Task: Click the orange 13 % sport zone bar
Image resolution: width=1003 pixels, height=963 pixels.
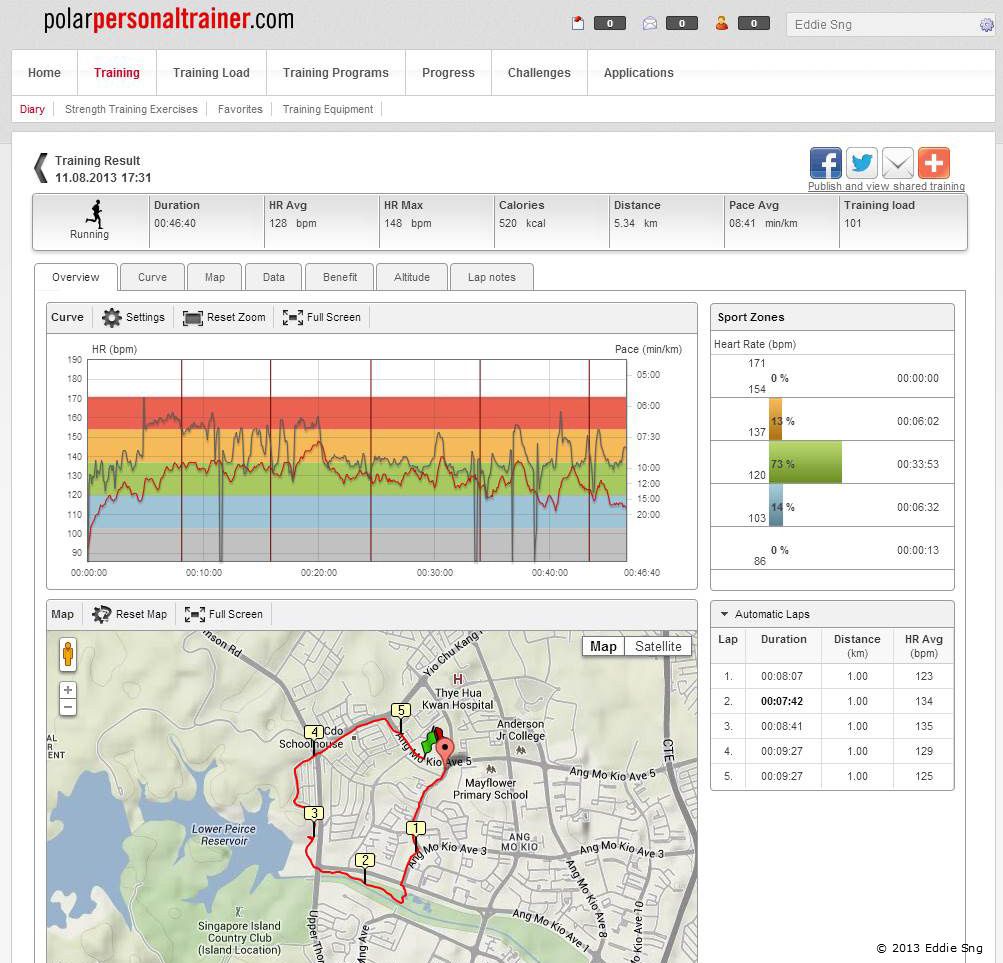Action: coord(775,420)
